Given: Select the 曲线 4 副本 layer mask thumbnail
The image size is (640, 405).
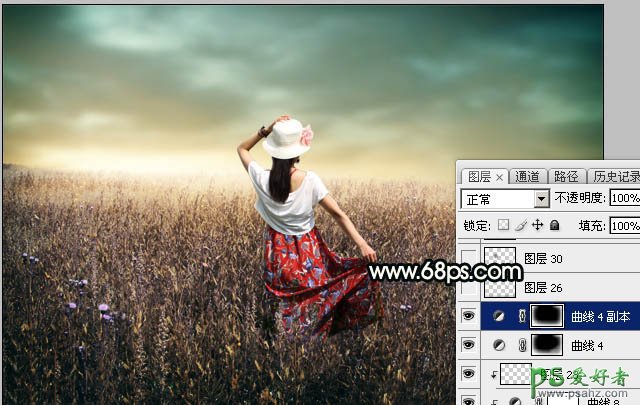Looking at the screenshot, I should [548, 317].
